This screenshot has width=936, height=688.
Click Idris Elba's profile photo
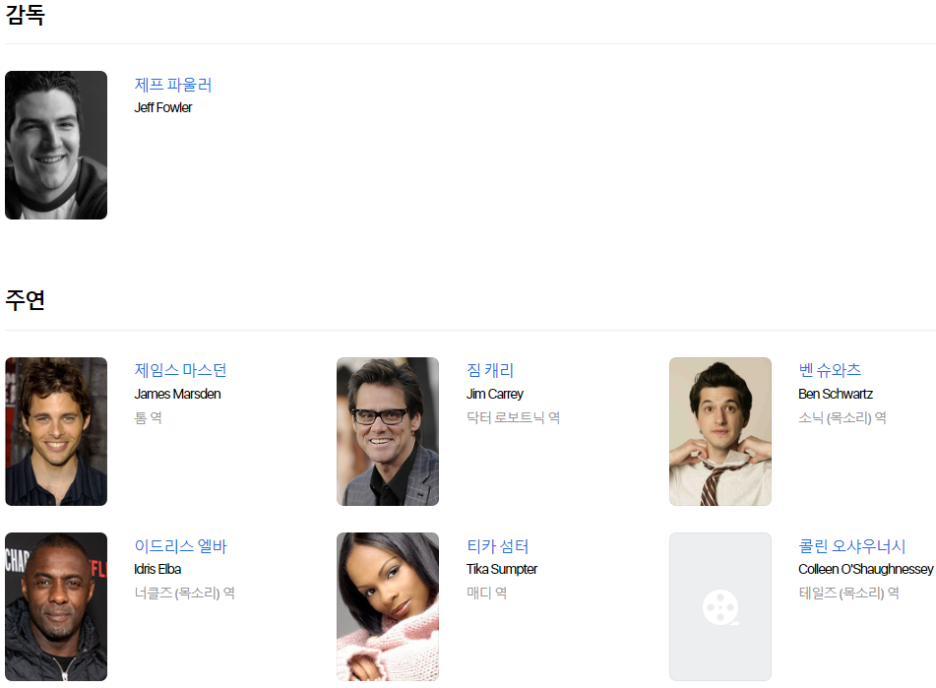point(56,607)
